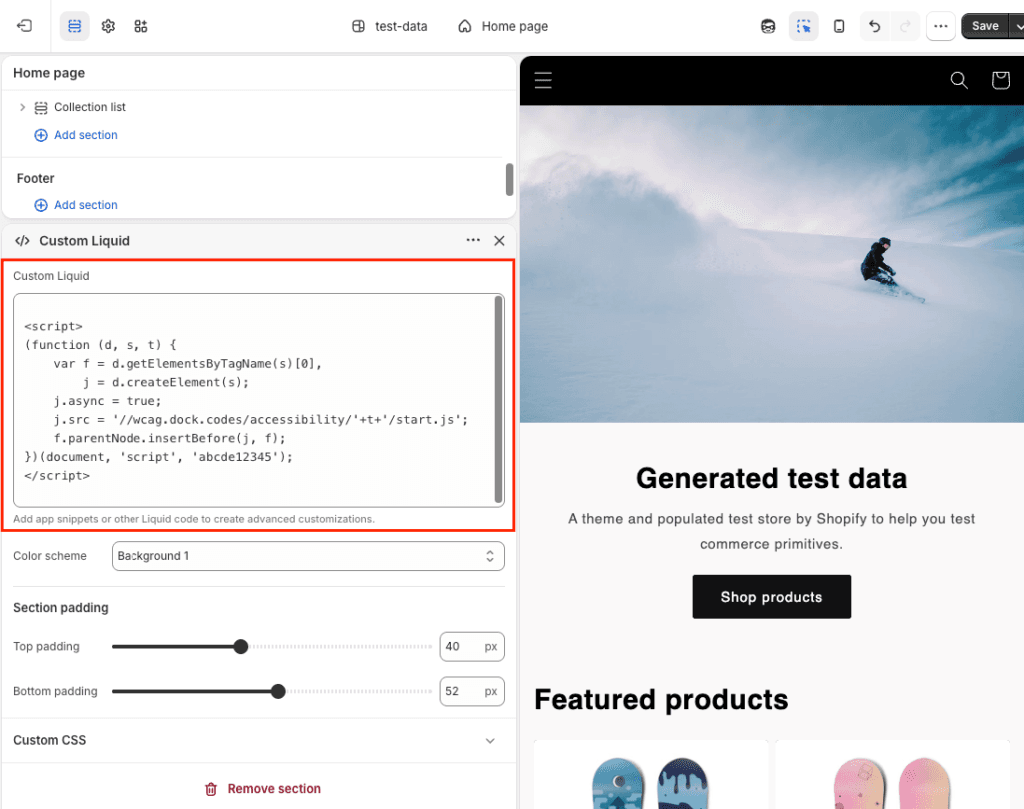1024x809 pixels.
Task: Click the code editor vertical scrollbar
Action: [499, 399]
